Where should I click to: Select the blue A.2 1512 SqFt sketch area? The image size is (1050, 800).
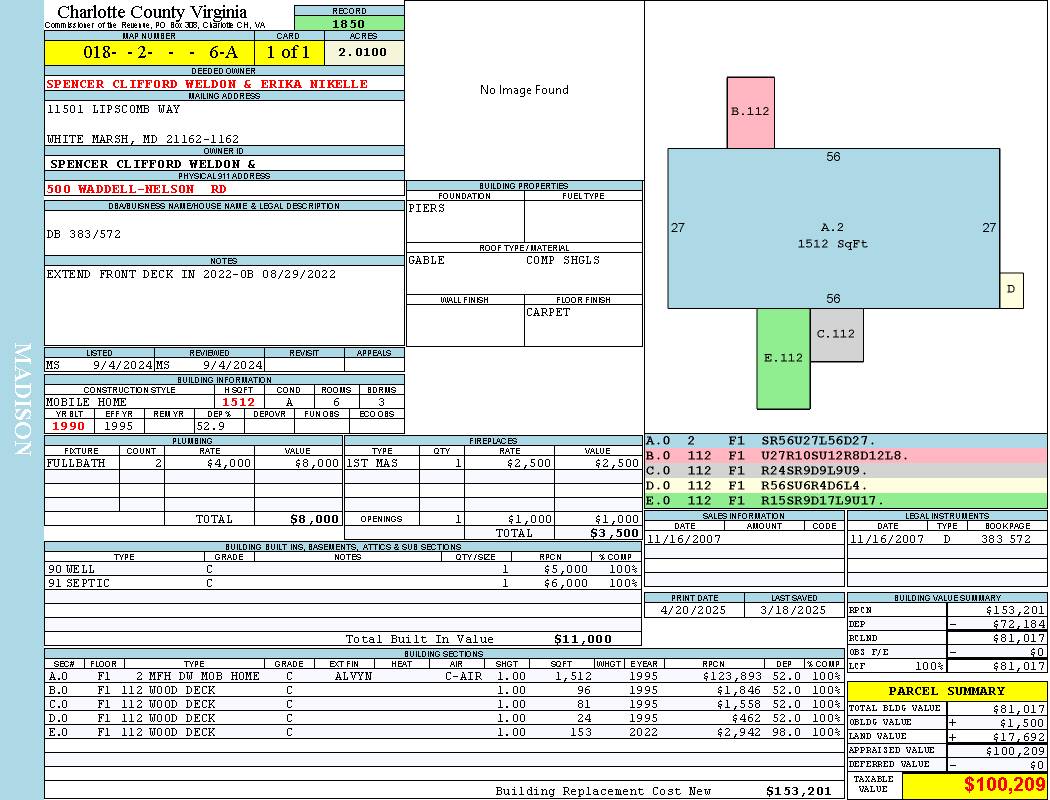point(834,229)
